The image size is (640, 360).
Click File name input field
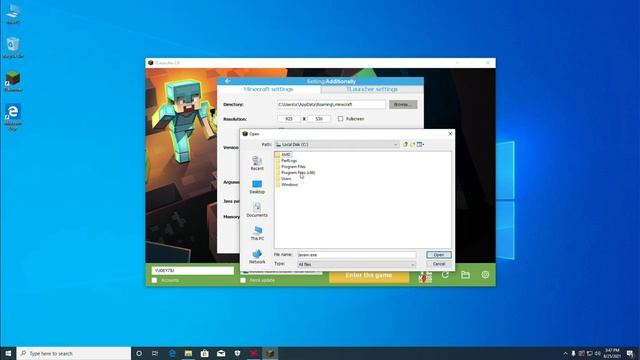(356, 255)
